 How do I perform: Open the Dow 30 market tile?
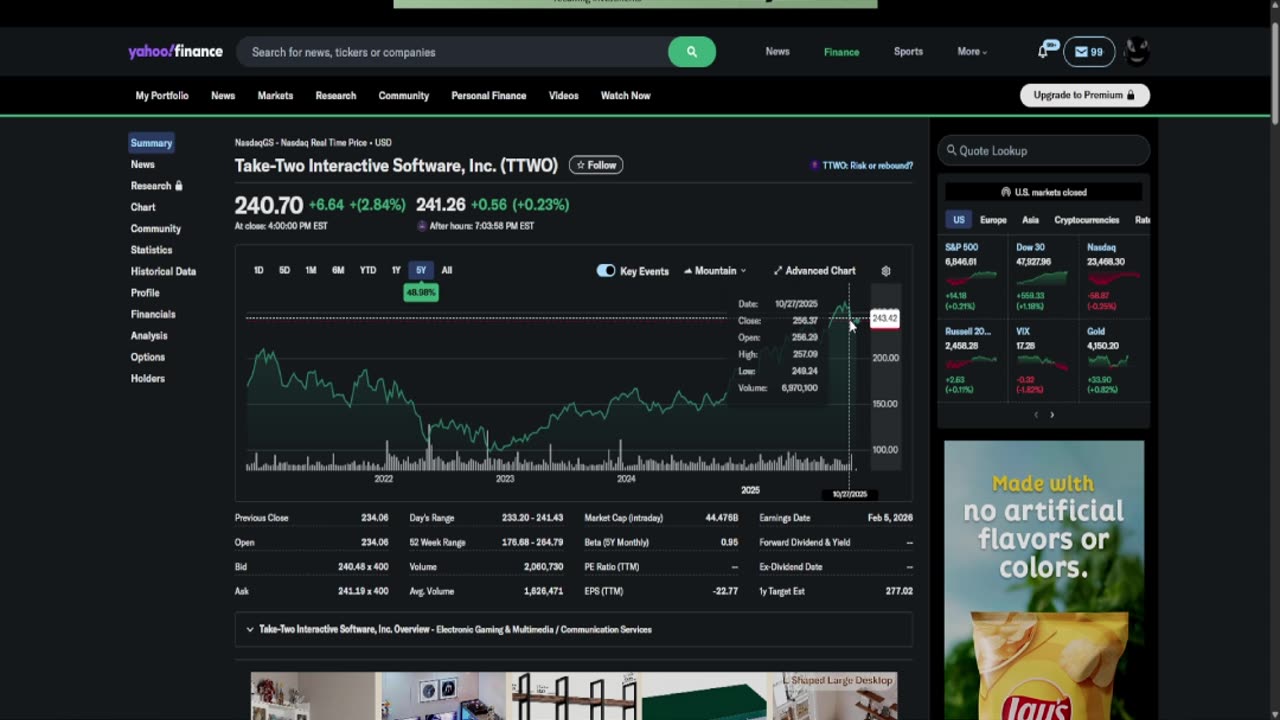pyautogui.click(x=1042, y=277)
